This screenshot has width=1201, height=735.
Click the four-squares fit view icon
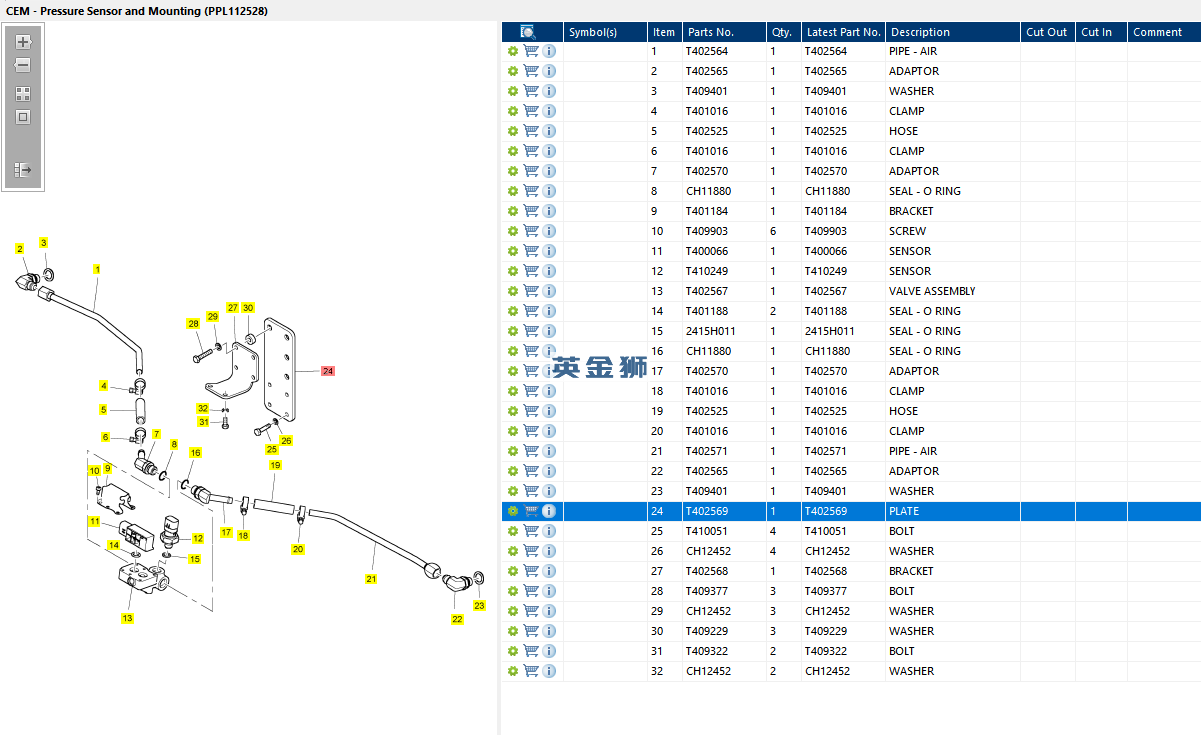tap(23, 94)
